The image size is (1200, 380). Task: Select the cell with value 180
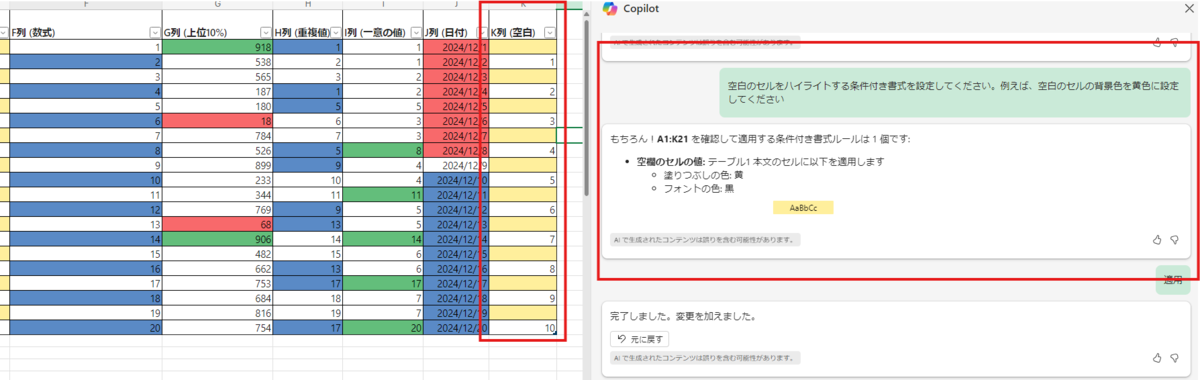pos(217,106)
